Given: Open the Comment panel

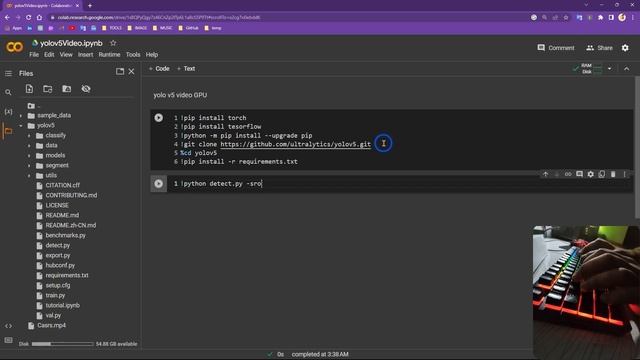Looking at the screenshot, I should [x=556, y=48].
